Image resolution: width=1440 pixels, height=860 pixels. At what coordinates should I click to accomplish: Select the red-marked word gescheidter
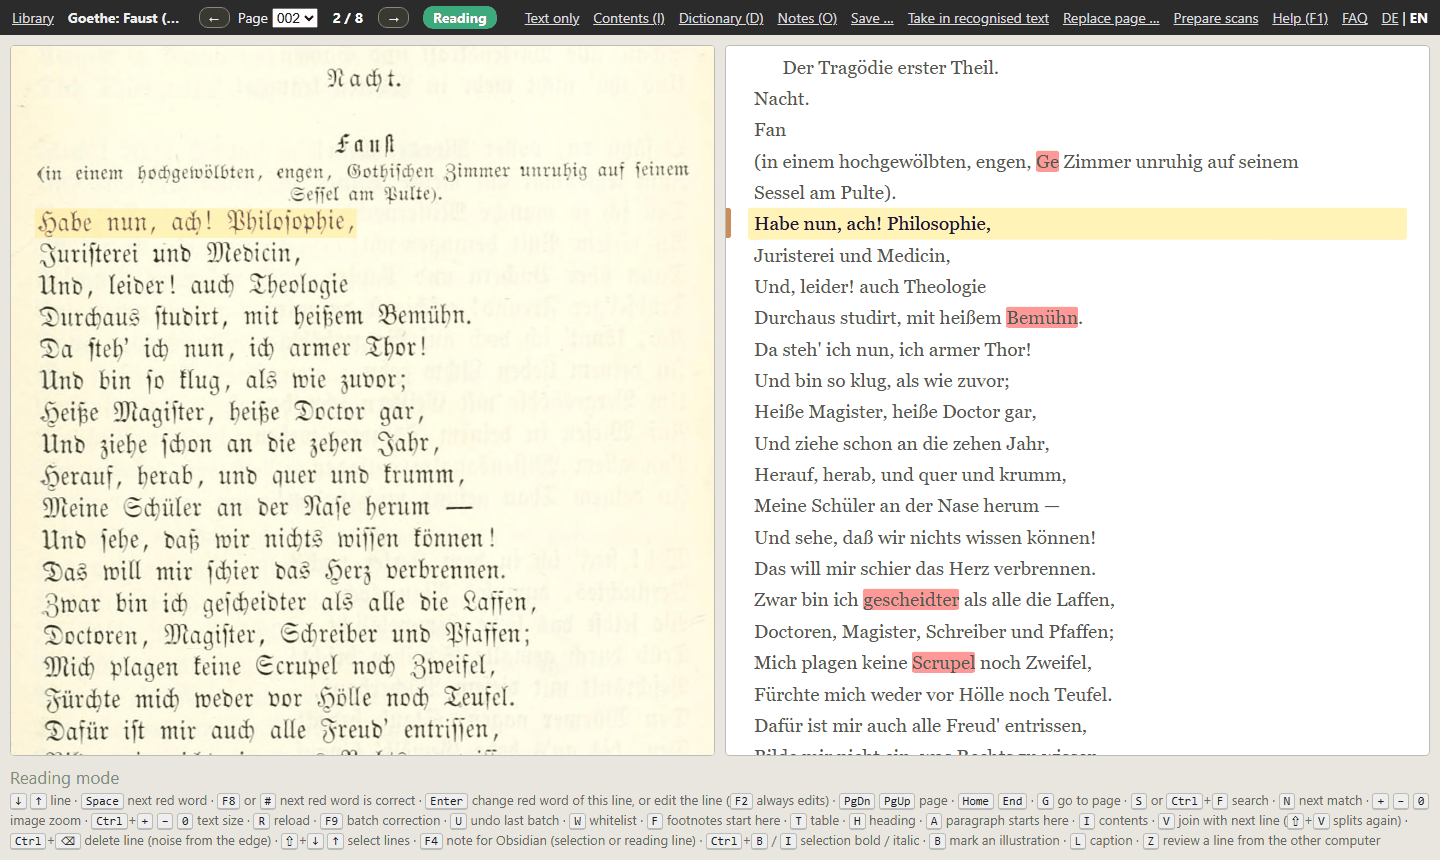[x=911, y=600]
